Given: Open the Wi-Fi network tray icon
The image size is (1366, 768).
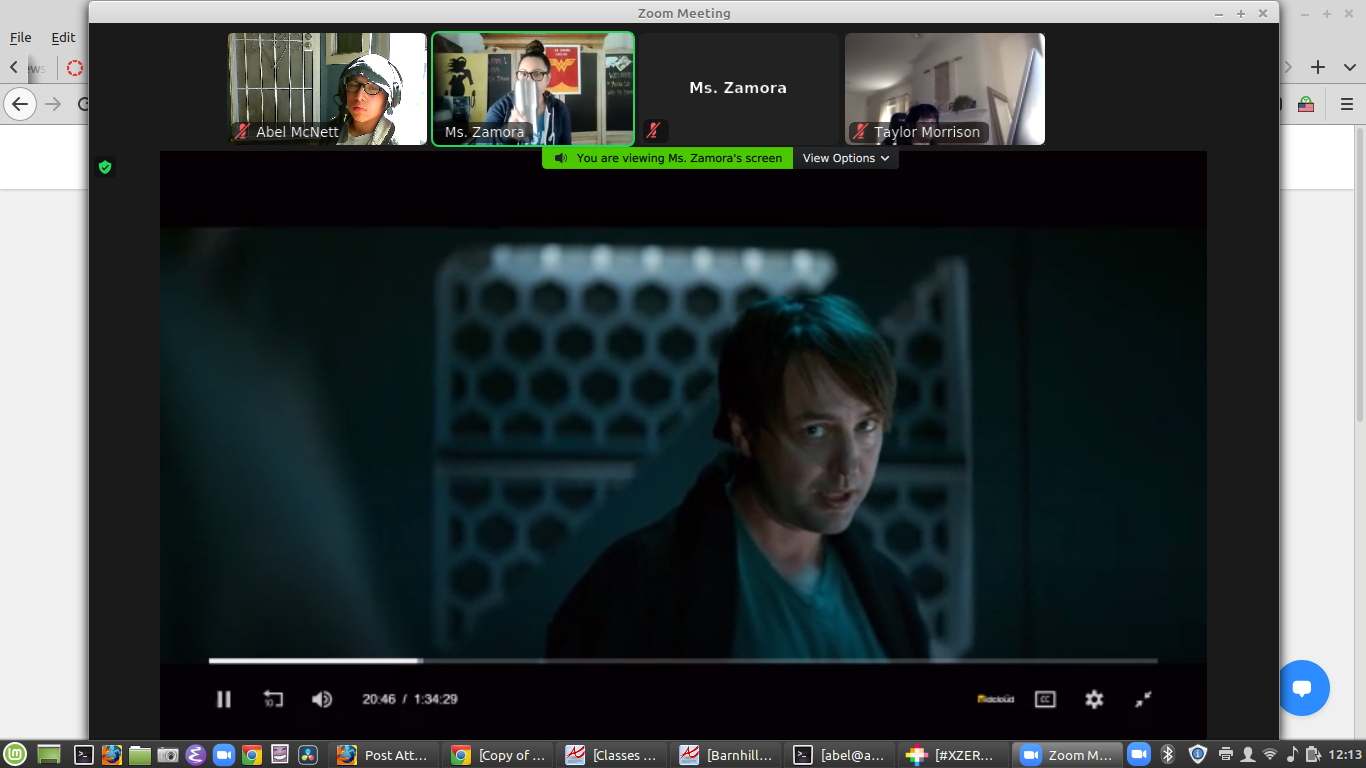Looking at the screenshot, I should click(x=1270, y=754).
